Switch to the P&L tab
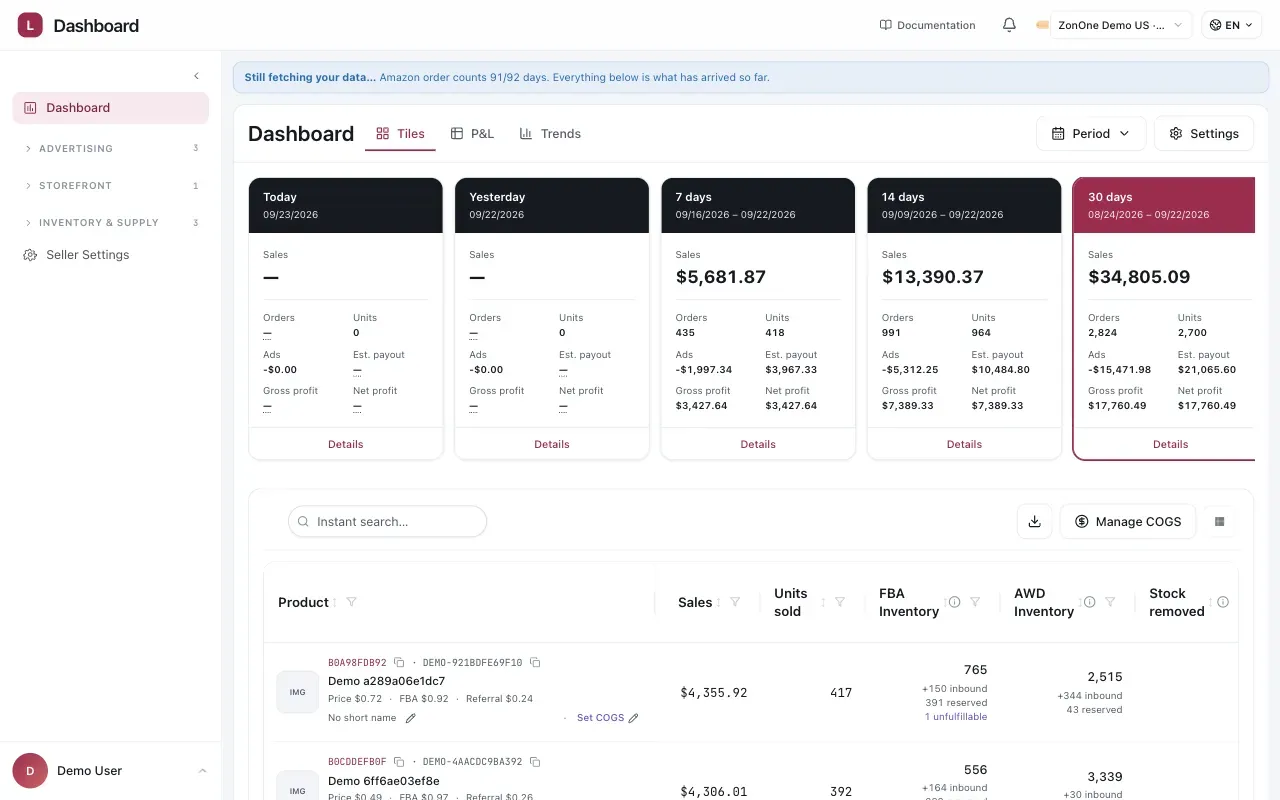 [472, 134]
